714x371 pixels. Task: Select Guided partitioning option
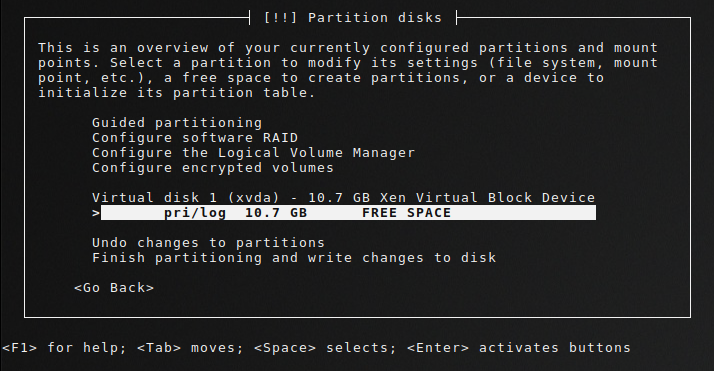(x=177, y=123)
